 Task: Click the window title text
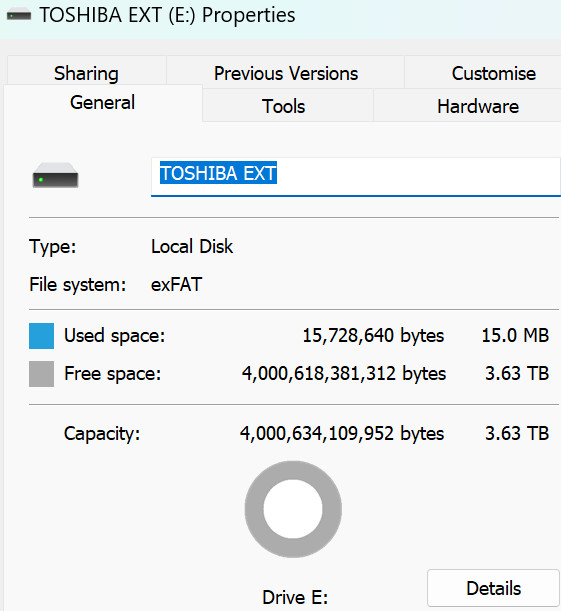point(167,16)
